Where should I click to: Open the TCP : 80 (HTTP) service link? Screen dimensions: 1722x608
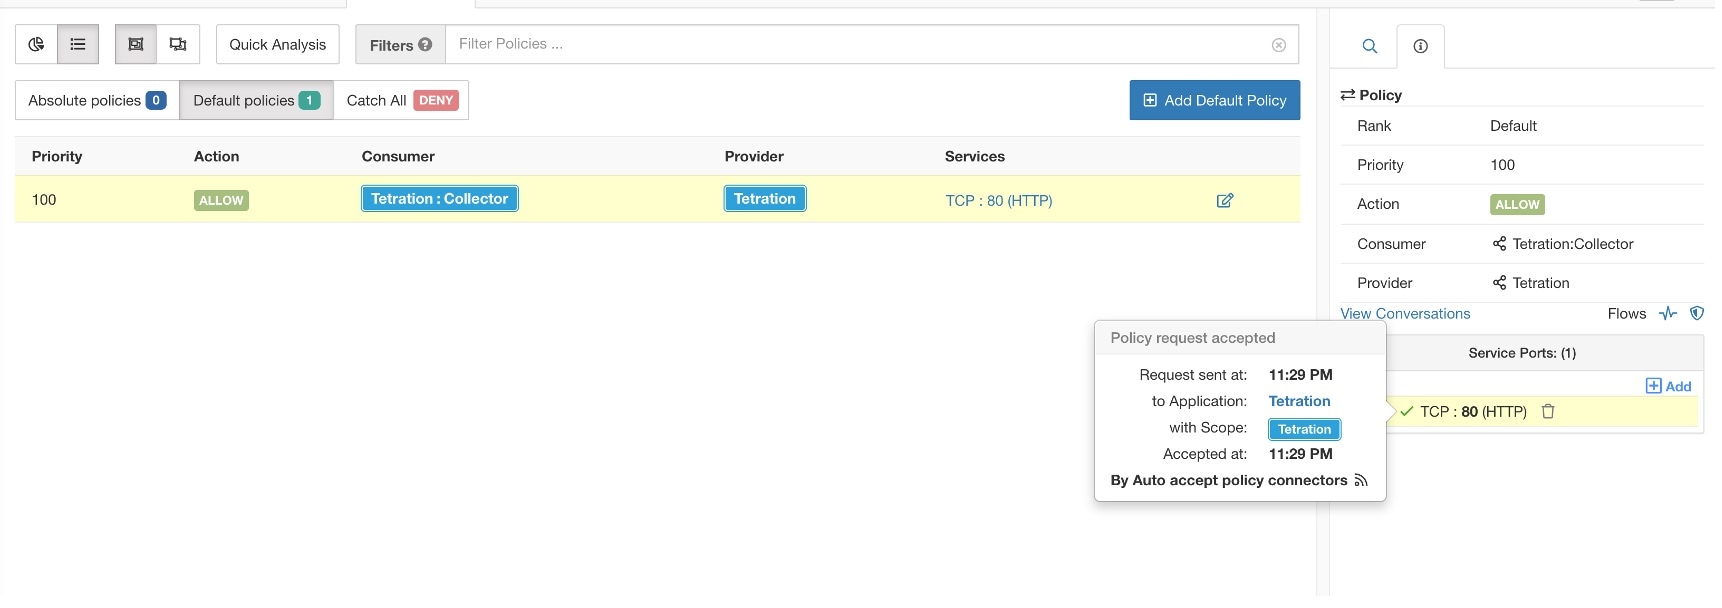click(x=999, y=200)
